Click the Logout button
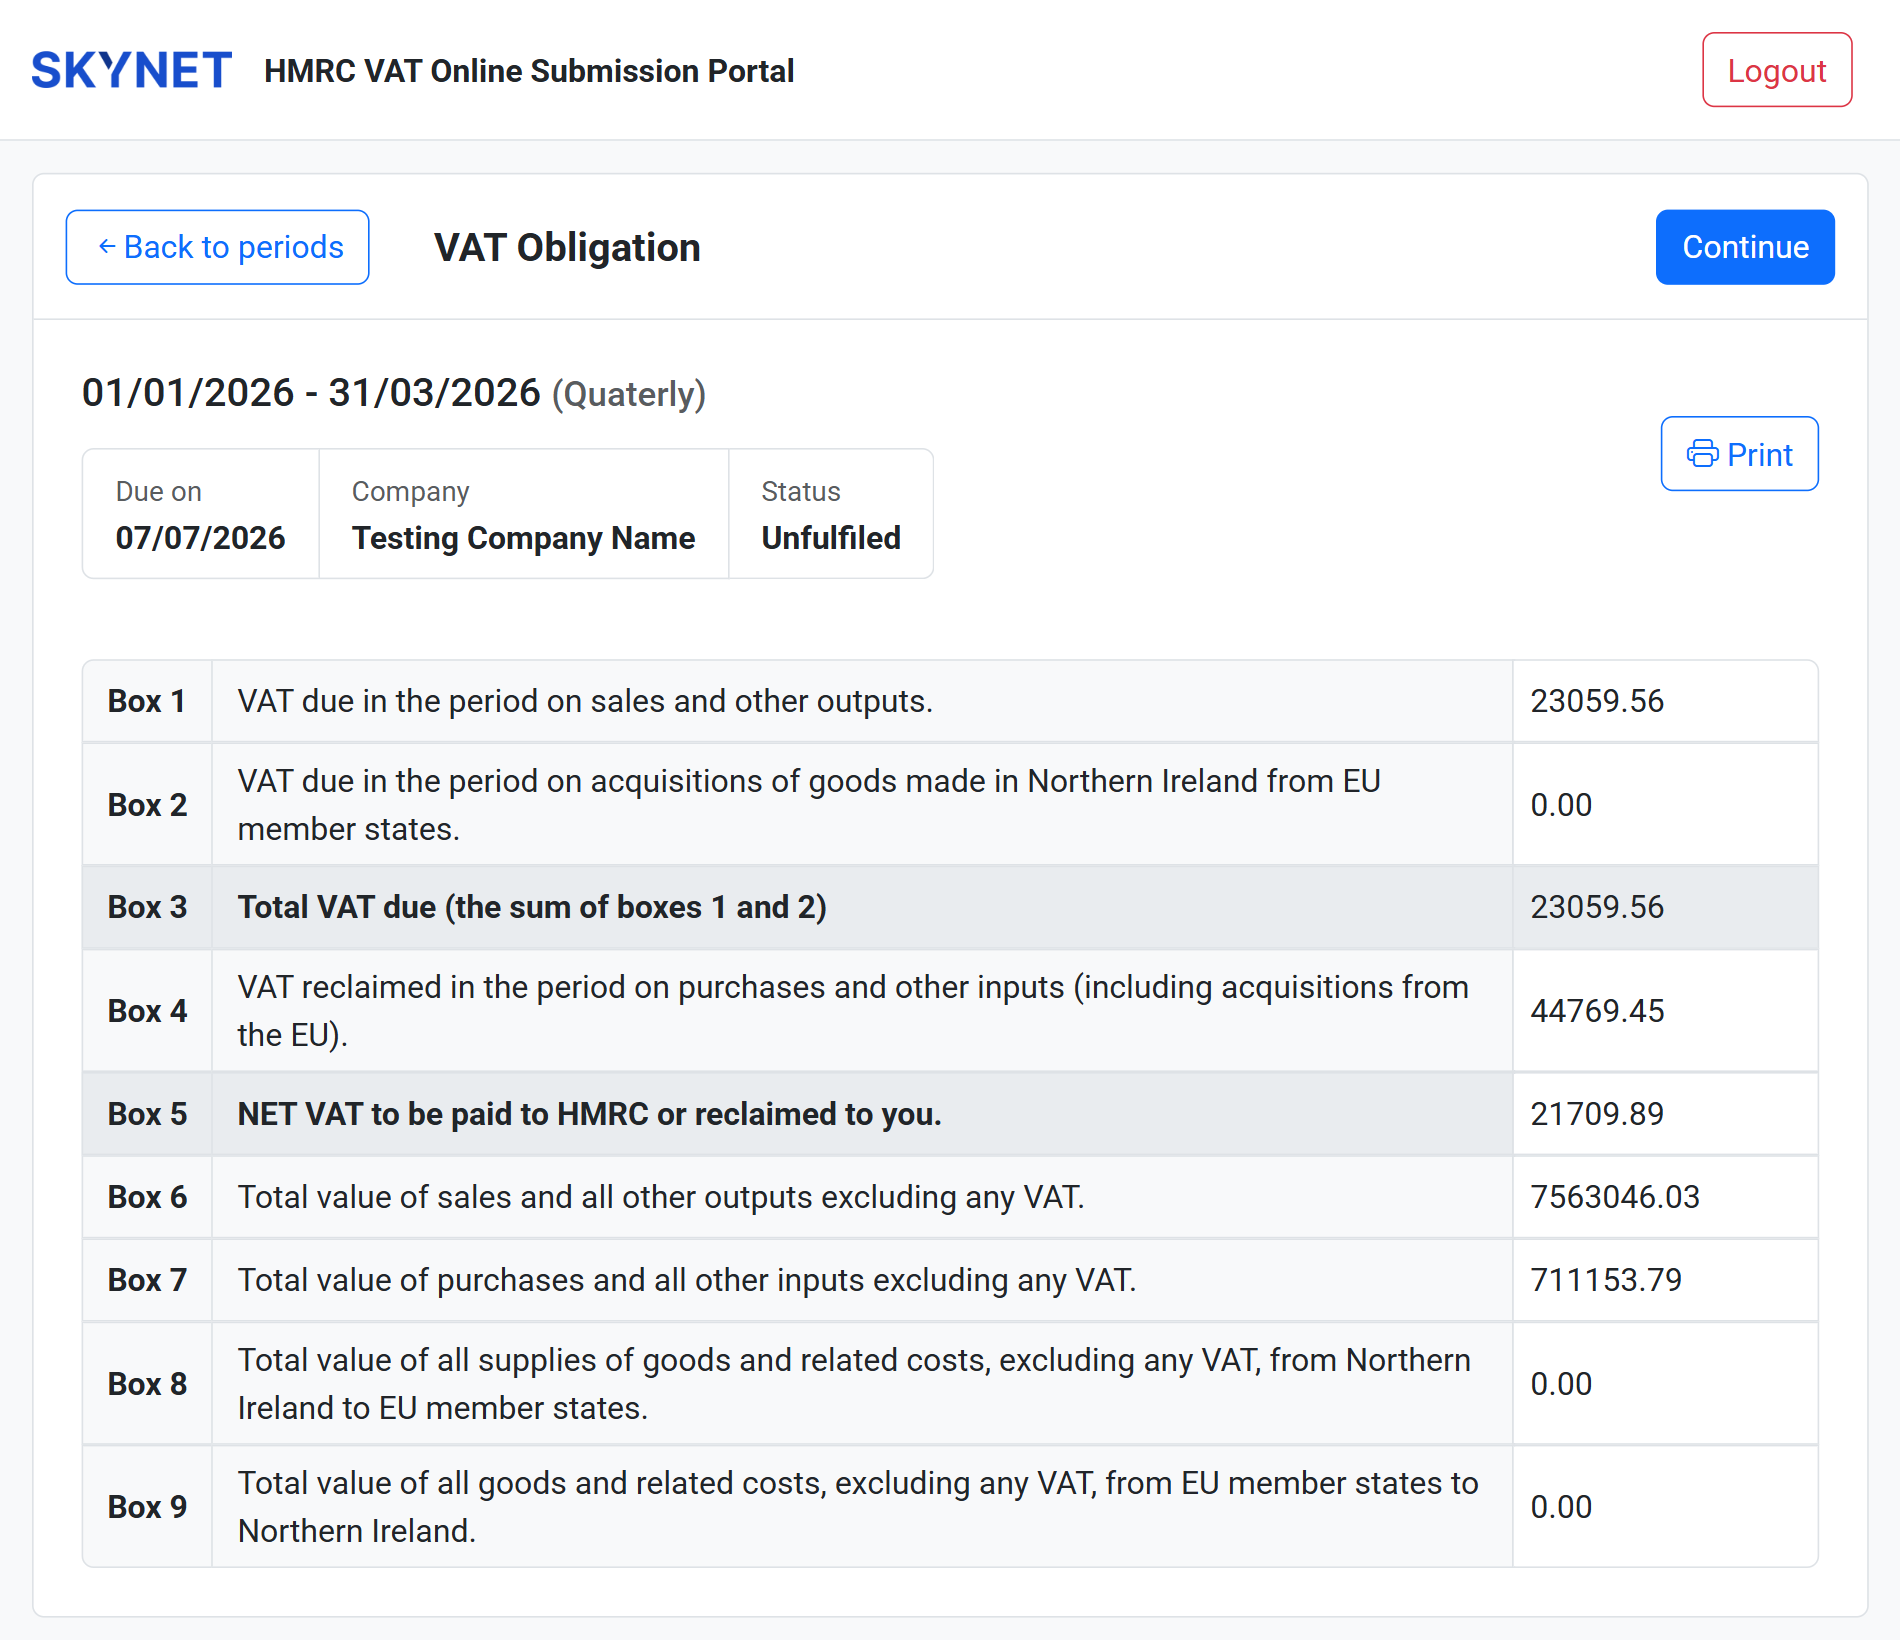This screenshot has height=1640, width=1900. (x=1776, y=70)
